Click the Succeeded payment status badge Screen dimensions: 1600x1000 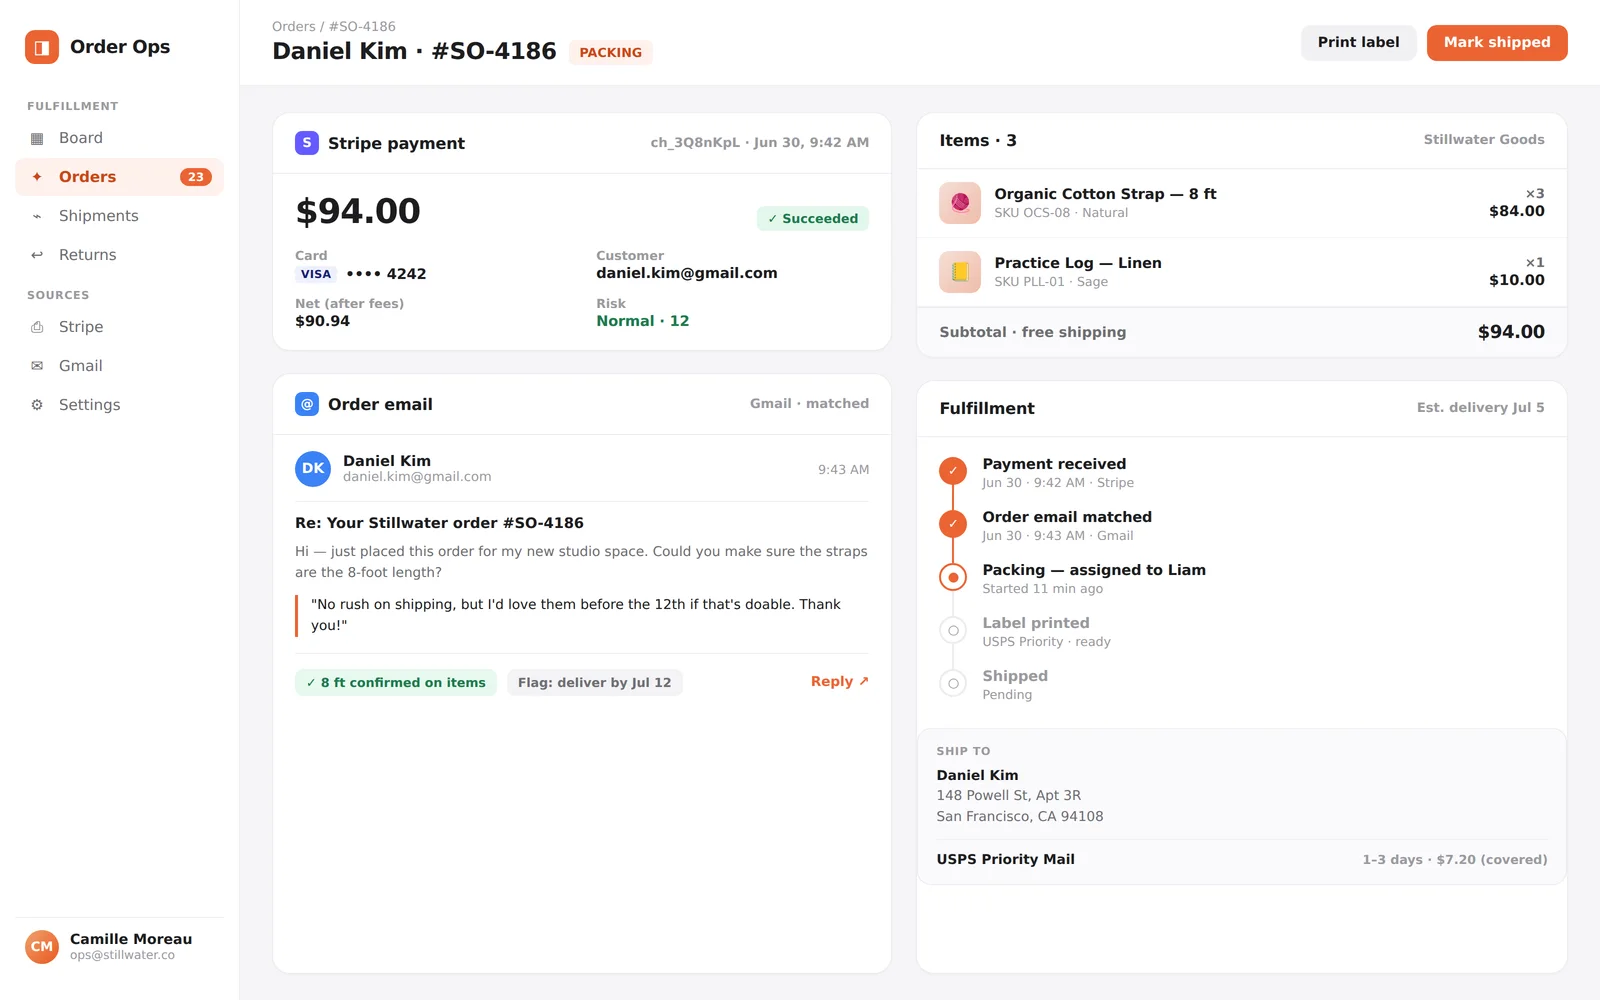[813, 219]
